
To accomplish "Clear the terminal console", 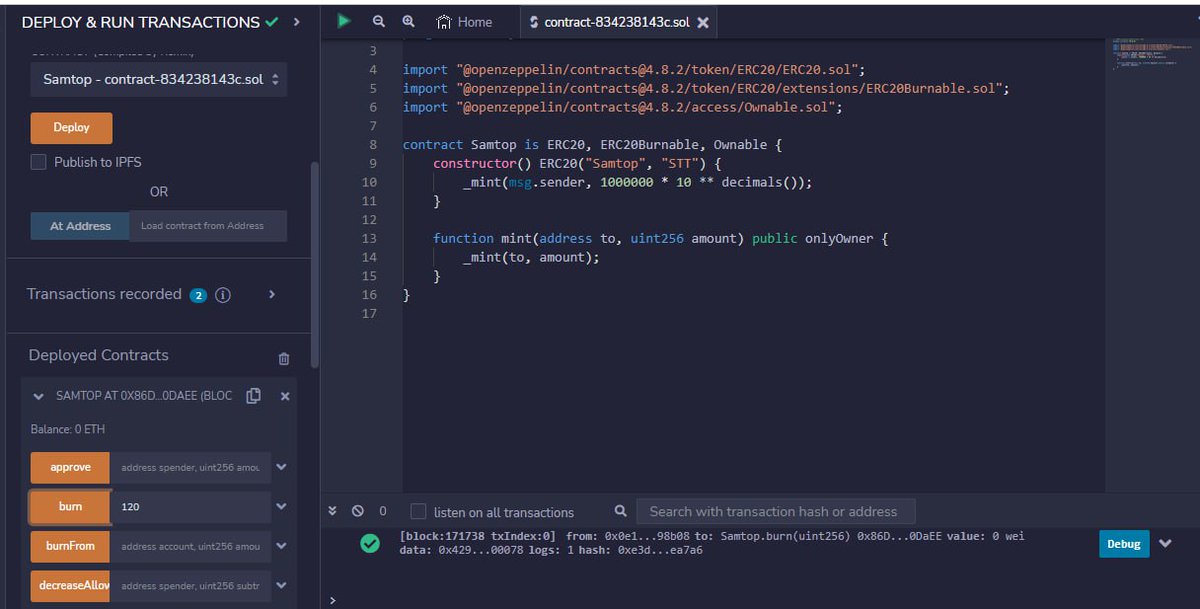I will tap(357, 511).
